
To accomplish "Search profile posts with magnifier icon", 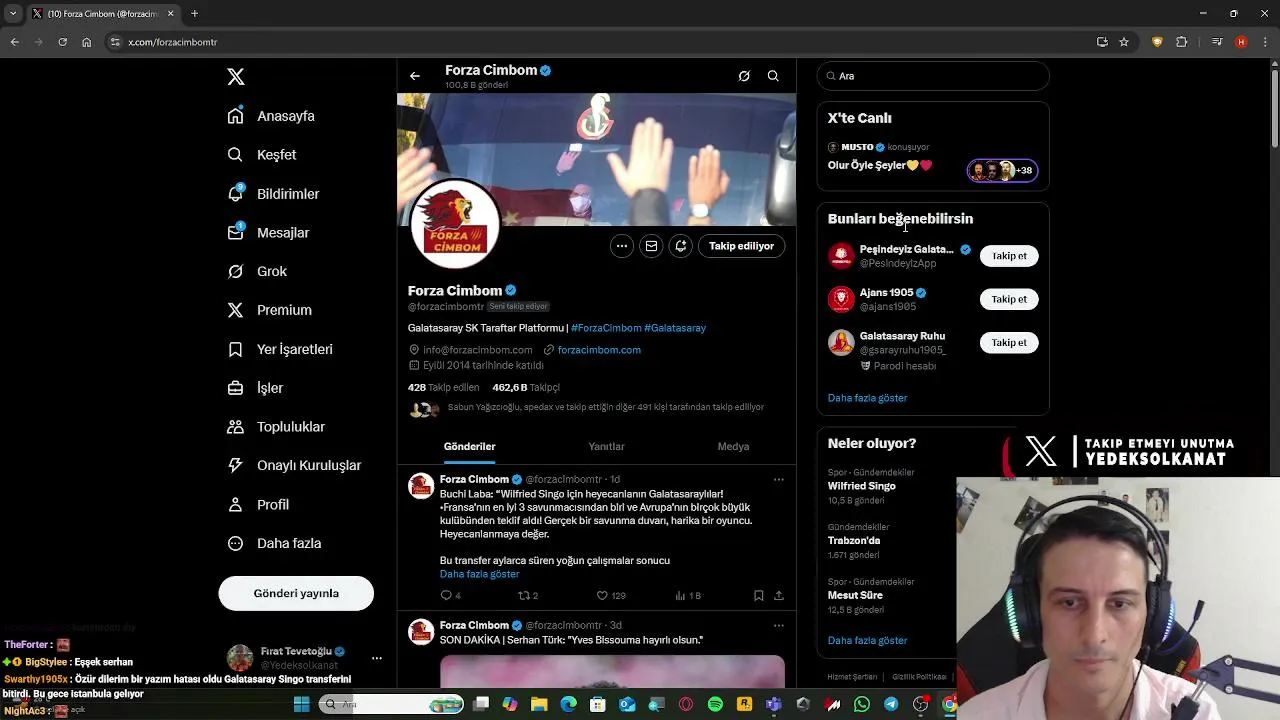I will pyautogui.click(x=773, y=76).
